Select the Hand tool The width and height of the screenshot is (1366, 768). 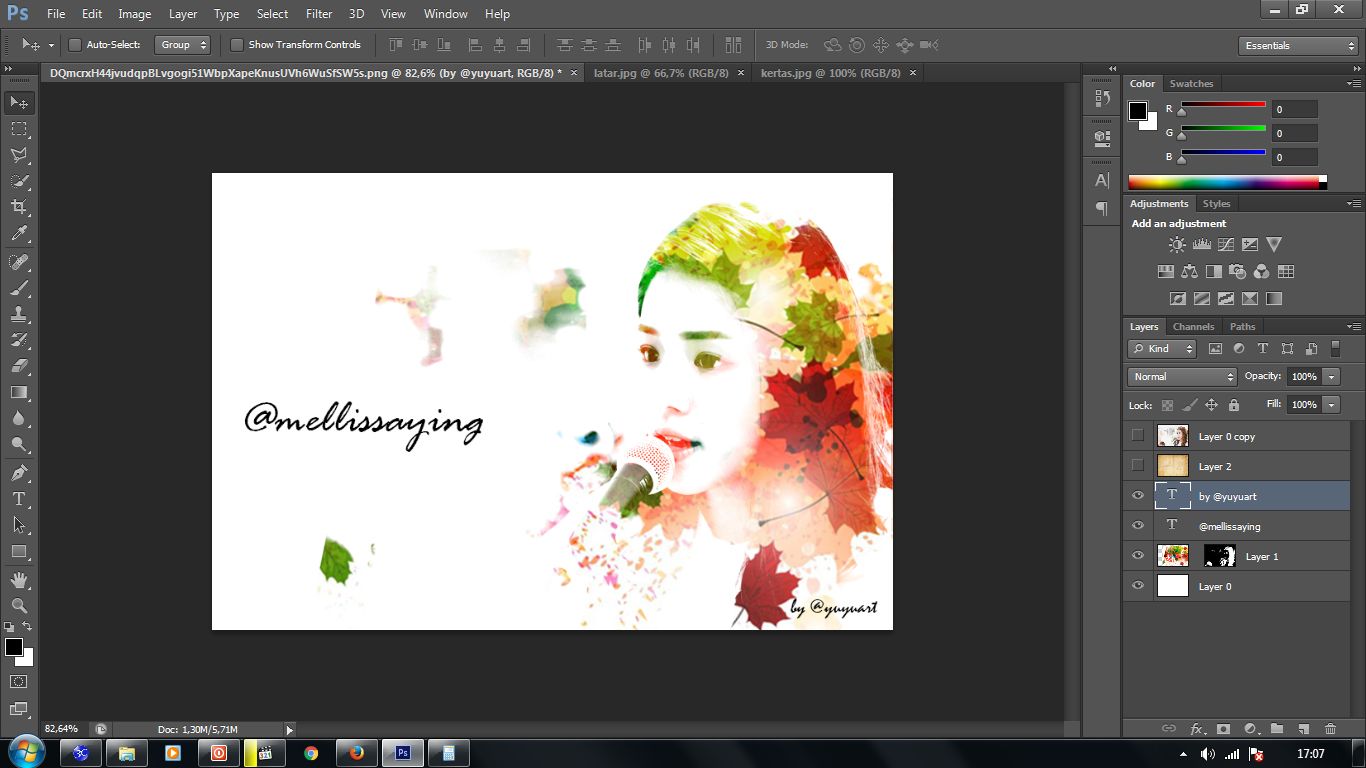pos(19,579)
